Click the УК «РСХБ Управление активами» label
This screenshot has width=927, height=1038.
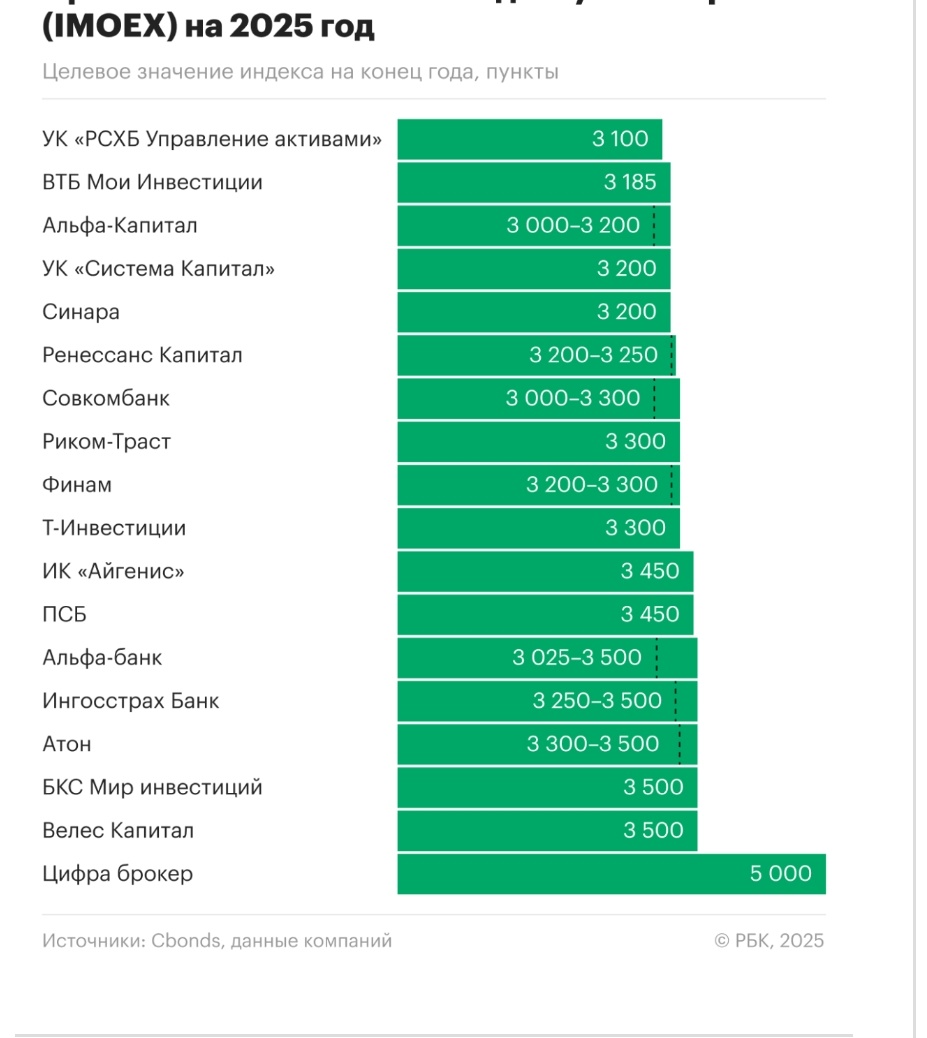coord(212,139)
